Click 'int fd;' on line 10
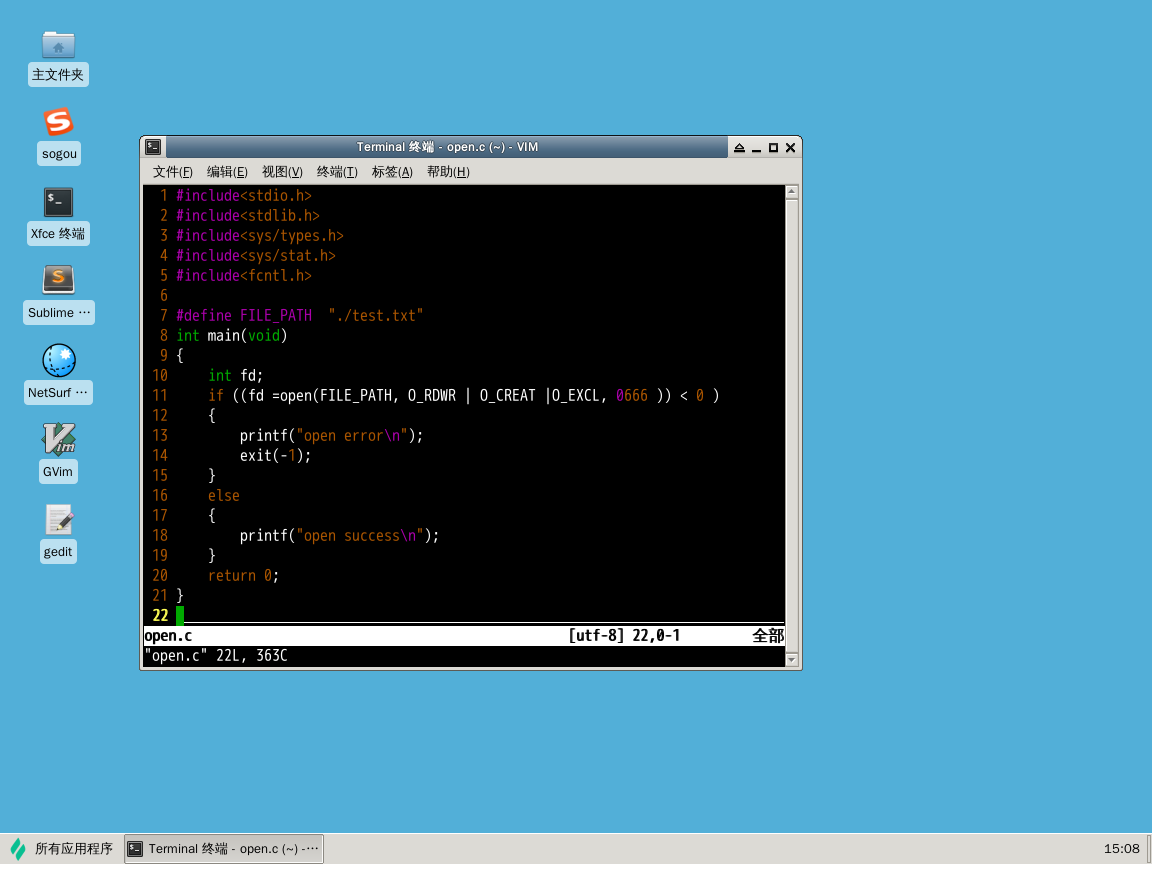Viewport: 1152px width, 896px height. [236, 375]
